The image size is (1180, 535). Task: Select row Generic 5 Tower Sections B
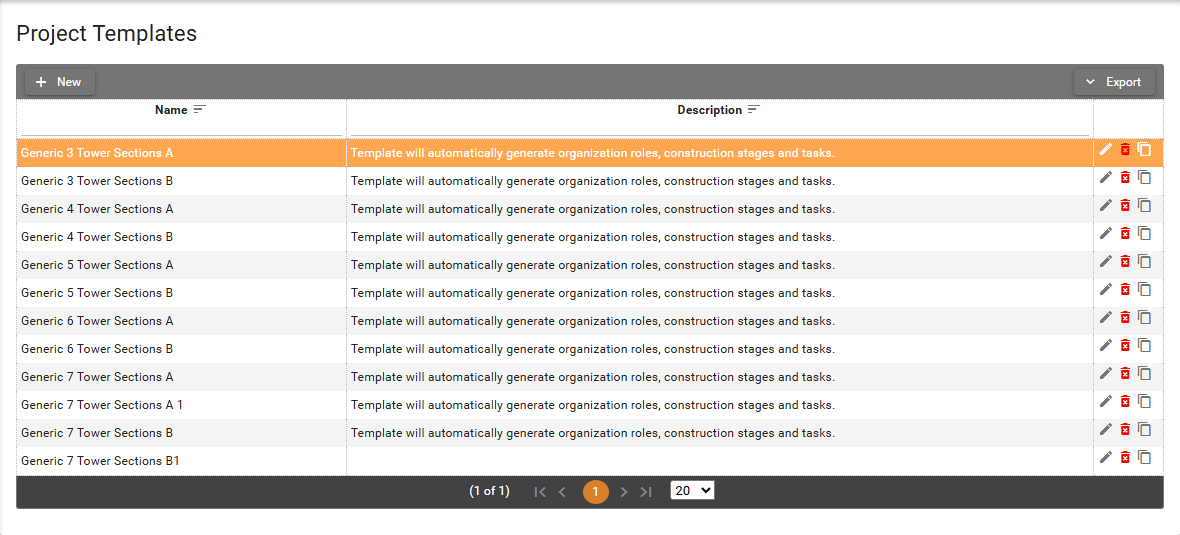590,293
